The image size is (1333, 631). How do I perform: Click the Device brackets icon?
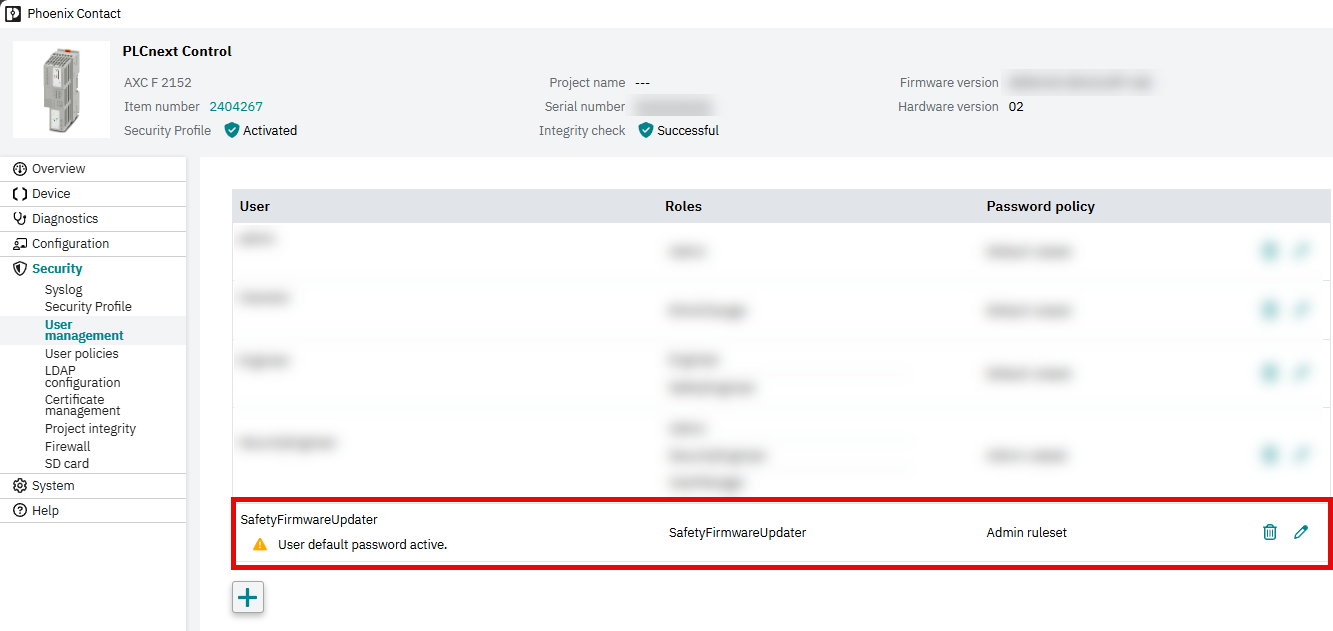coord(20,194)
